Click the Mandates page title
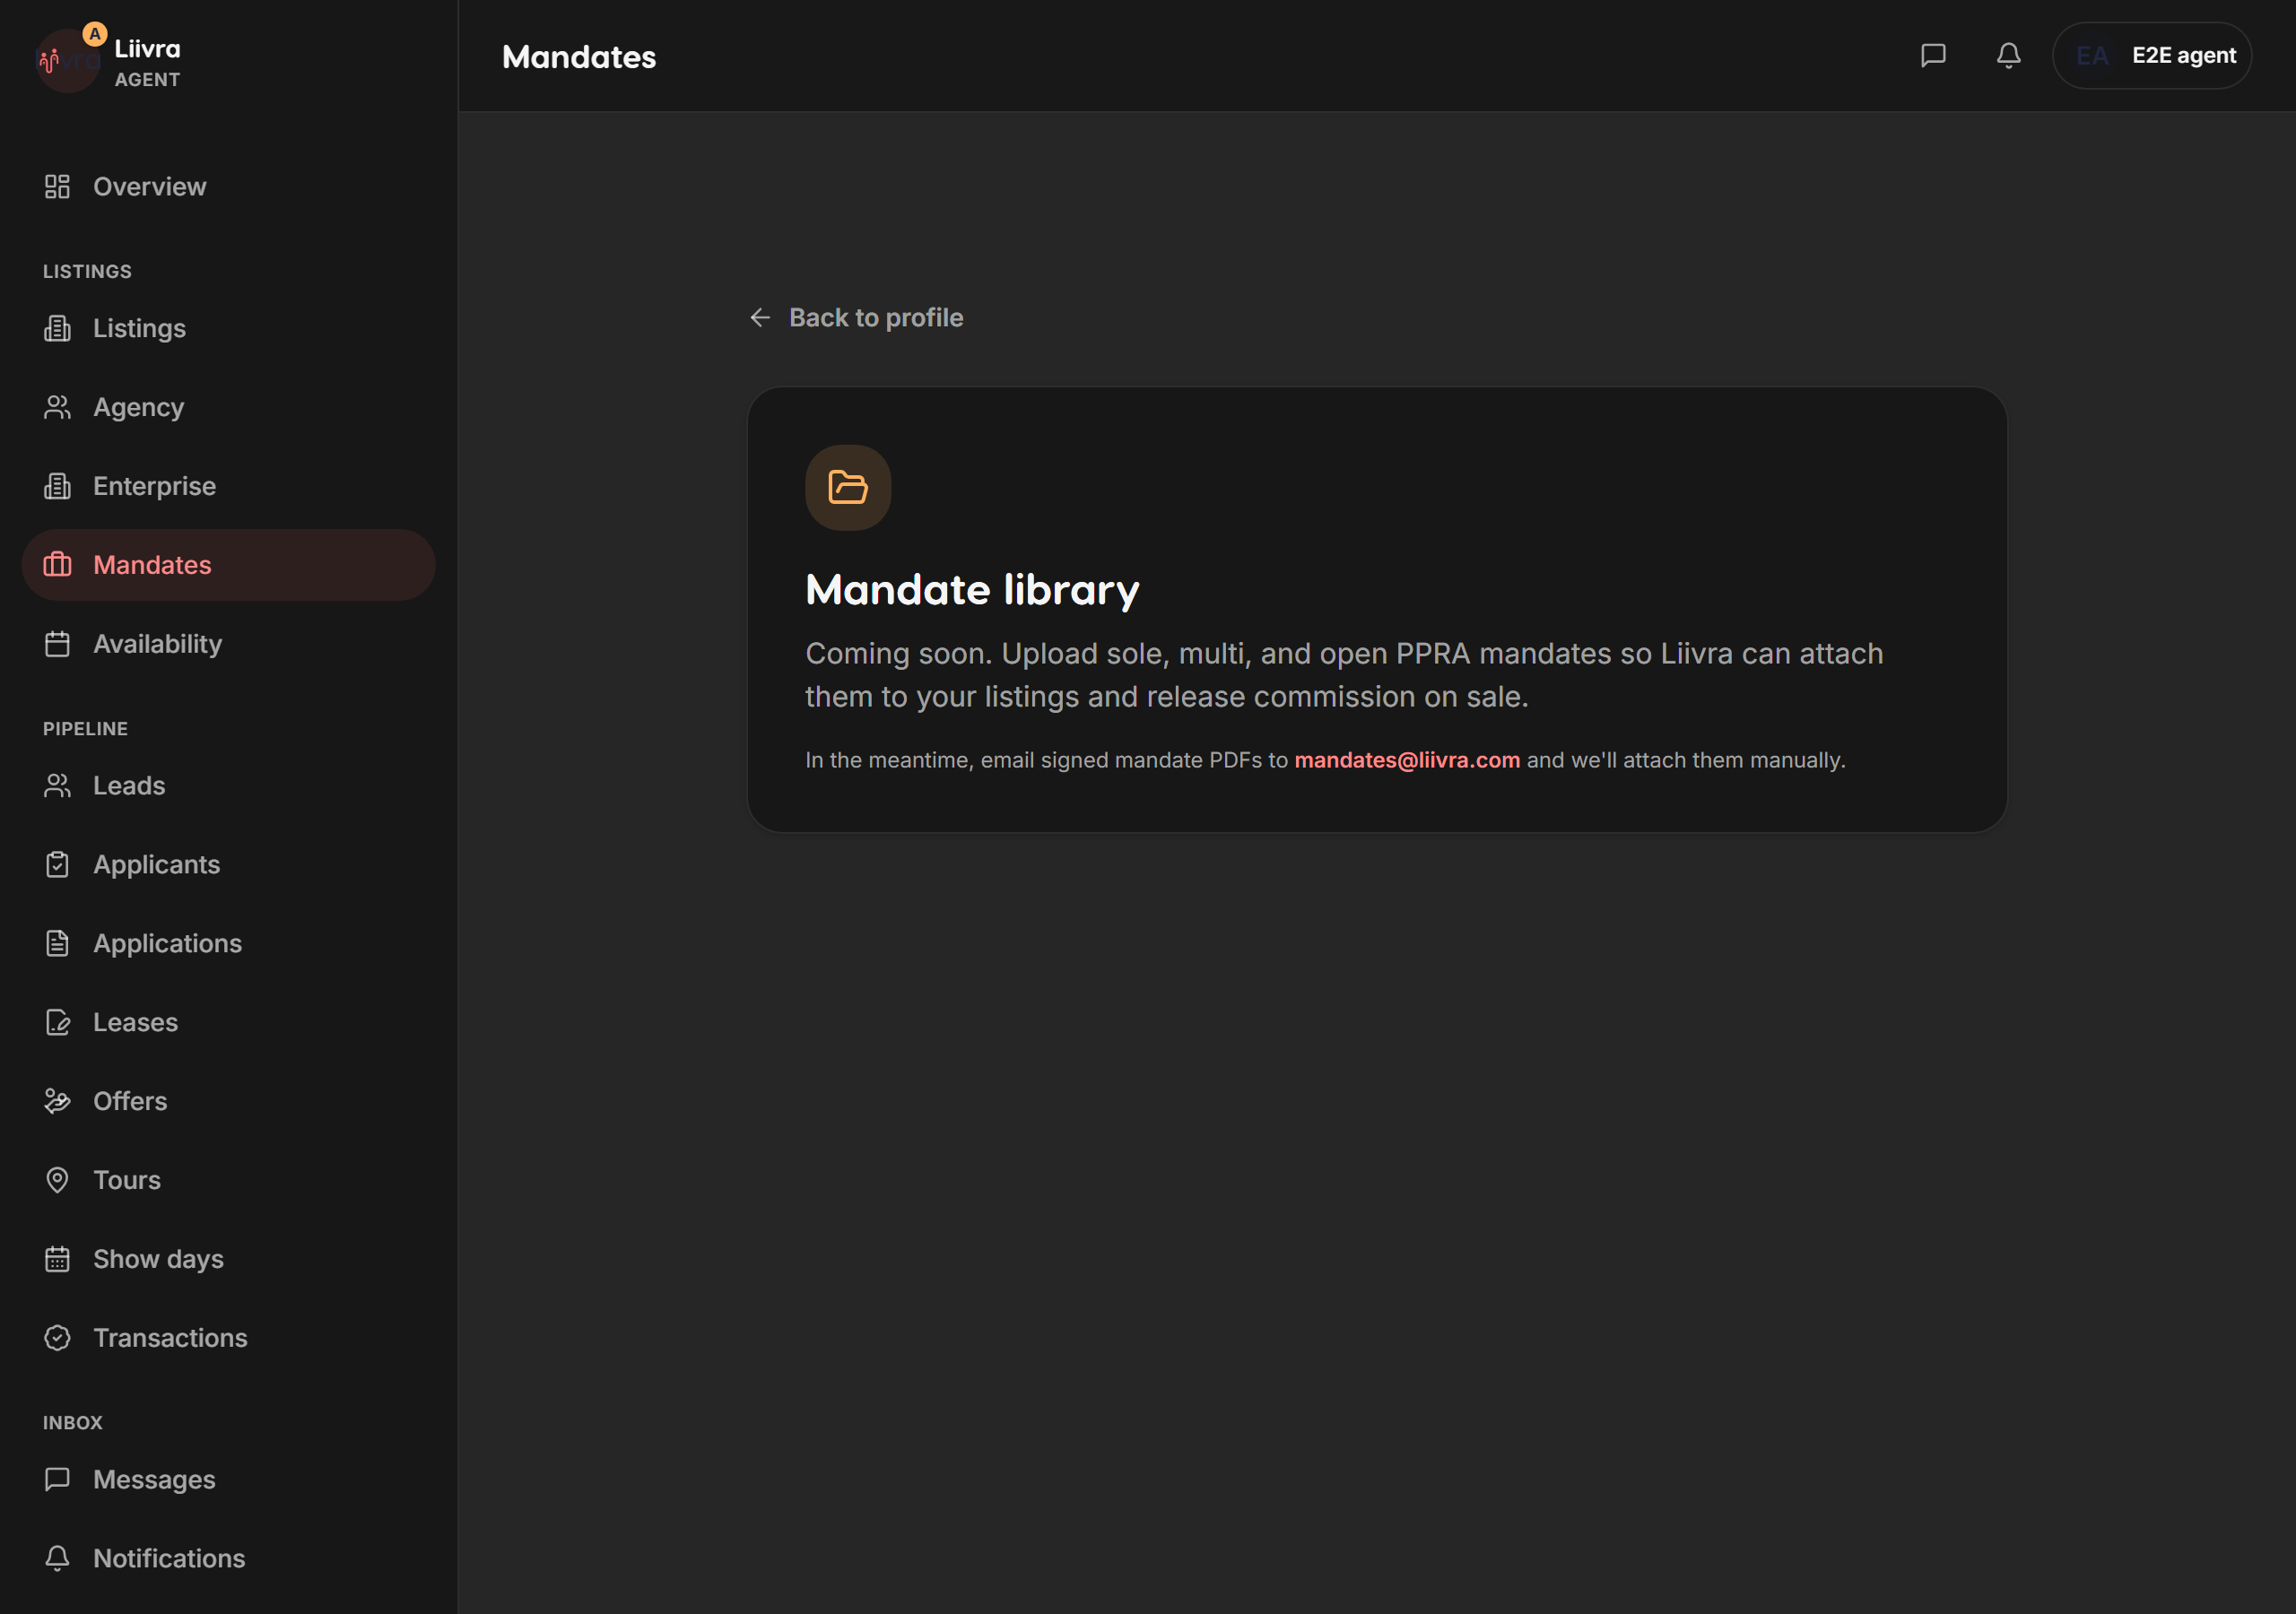Image resolution: width=2296 pixels, height=1614 pixels. (579, 57)
